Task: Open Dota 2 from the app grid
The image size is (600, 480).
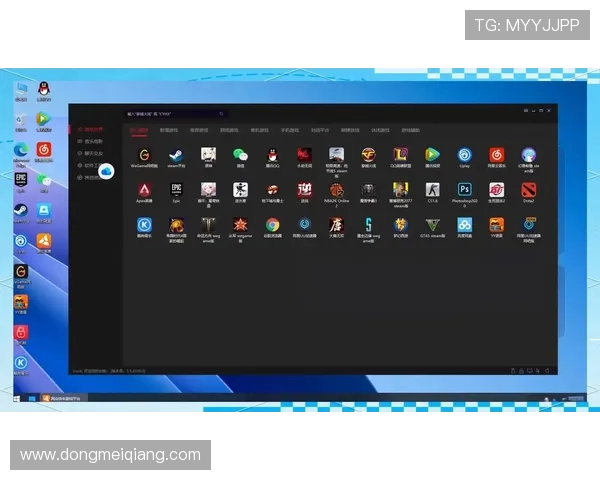Action: [529, 189]
